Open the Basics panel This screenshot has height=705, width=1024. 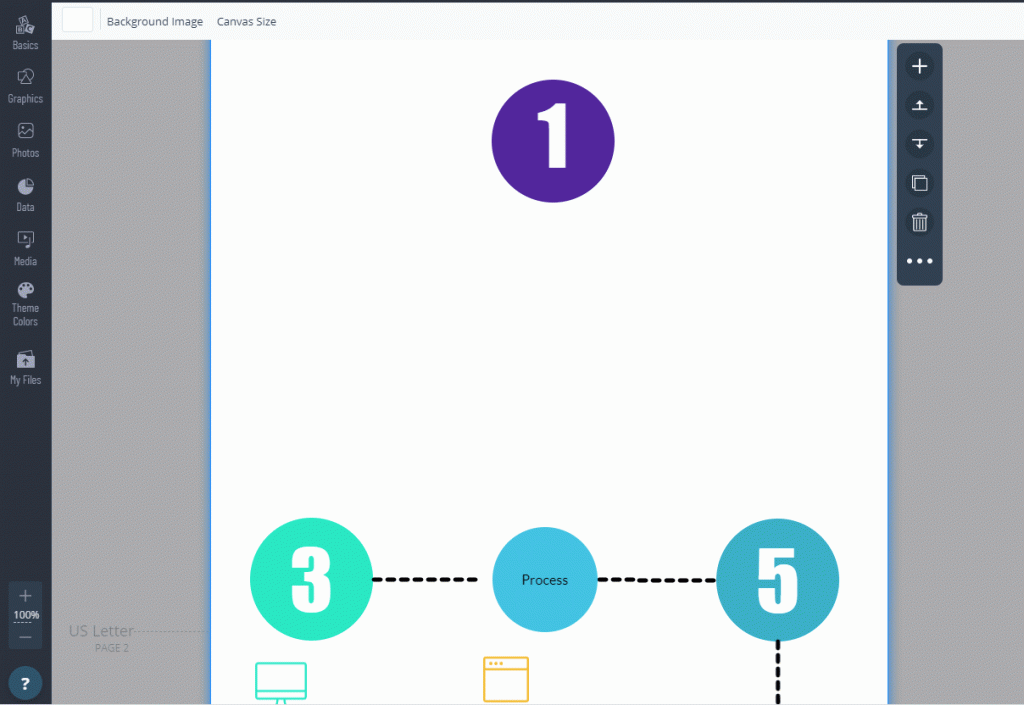point(25,30)
